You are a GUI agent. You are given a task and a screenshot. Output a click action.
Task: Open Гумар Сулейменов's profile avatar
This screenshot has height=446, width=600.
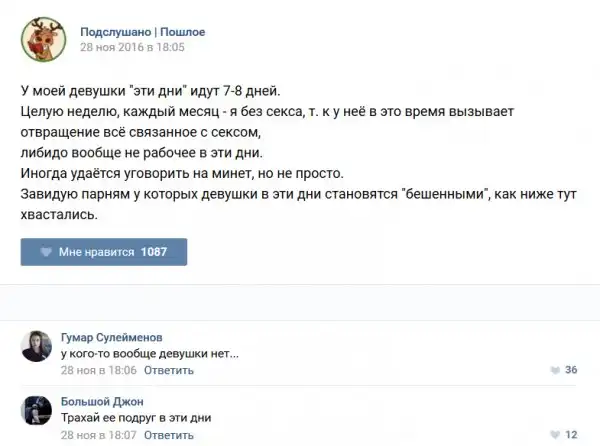36,345
